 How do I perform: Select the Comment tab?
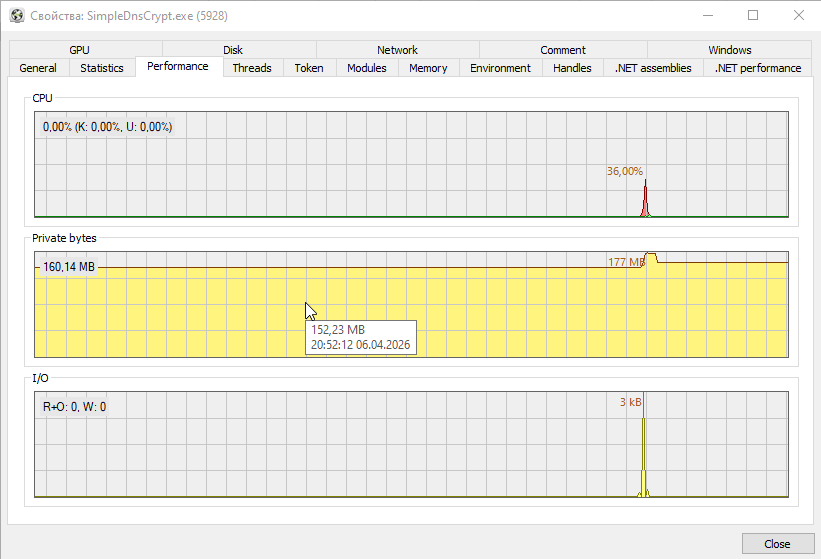563,50
